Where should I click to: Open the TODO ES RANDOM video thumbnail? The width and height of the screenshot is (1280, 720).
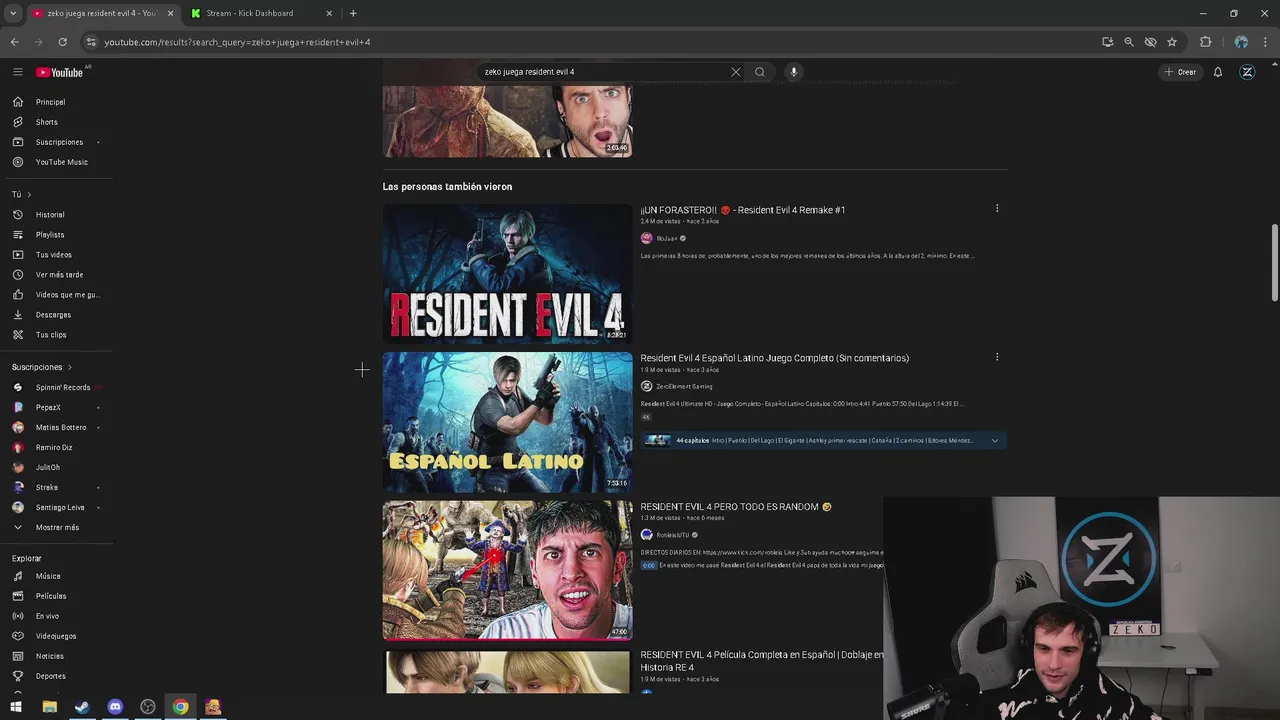click(507, 570)
